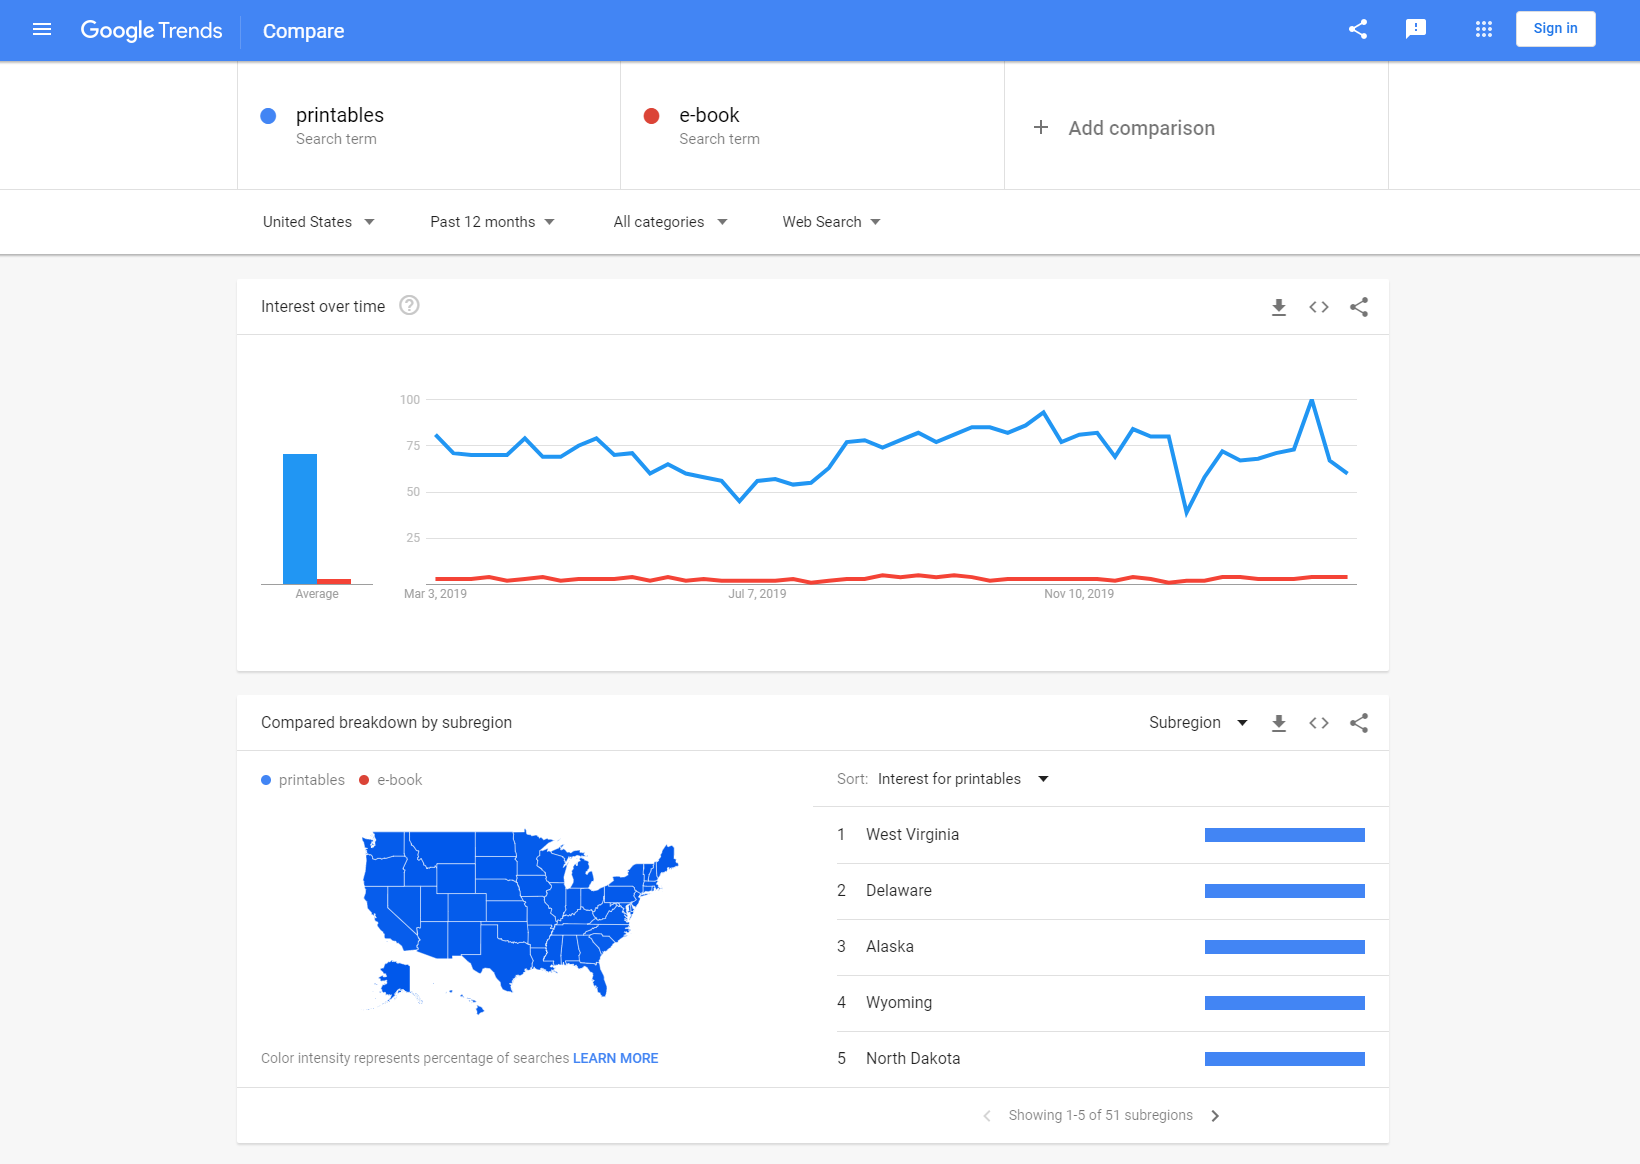Image resolution: width=1640 pixels, height=1164 pixels.
Task: Toggle the e-book legend in subregion panel
Action: [390, 779]
